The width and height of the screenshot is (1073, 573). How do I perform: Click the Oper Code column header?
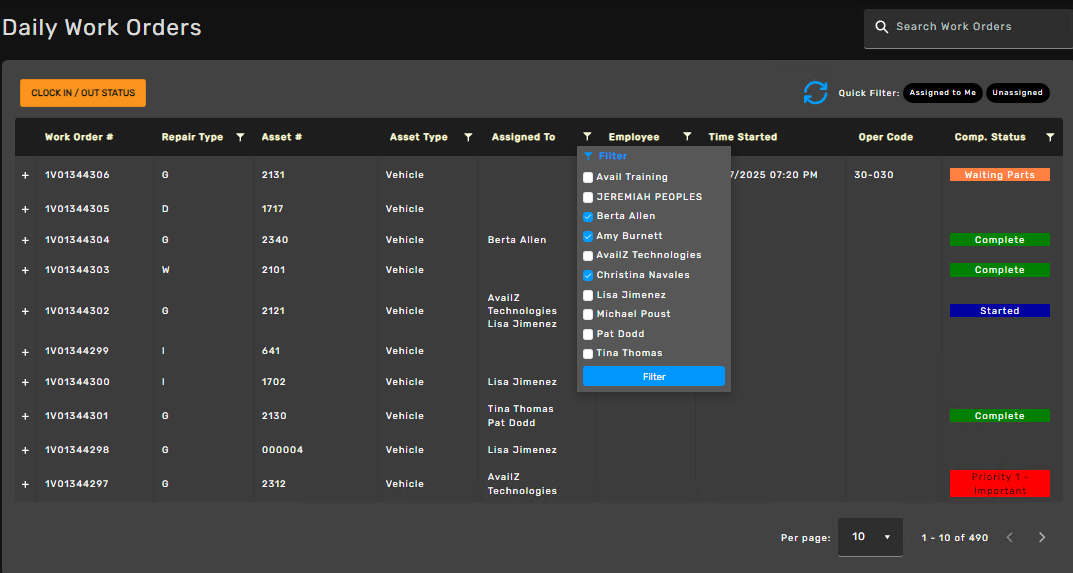tap(885, 137)
